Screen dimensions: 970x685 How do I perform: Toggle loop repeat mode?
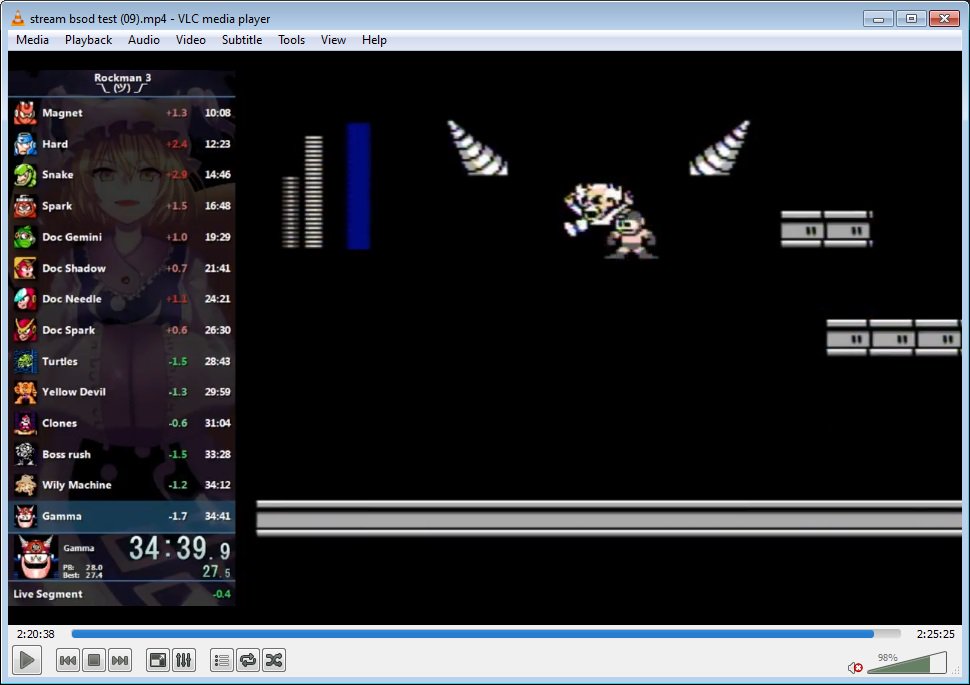click(x=247, y=660)
